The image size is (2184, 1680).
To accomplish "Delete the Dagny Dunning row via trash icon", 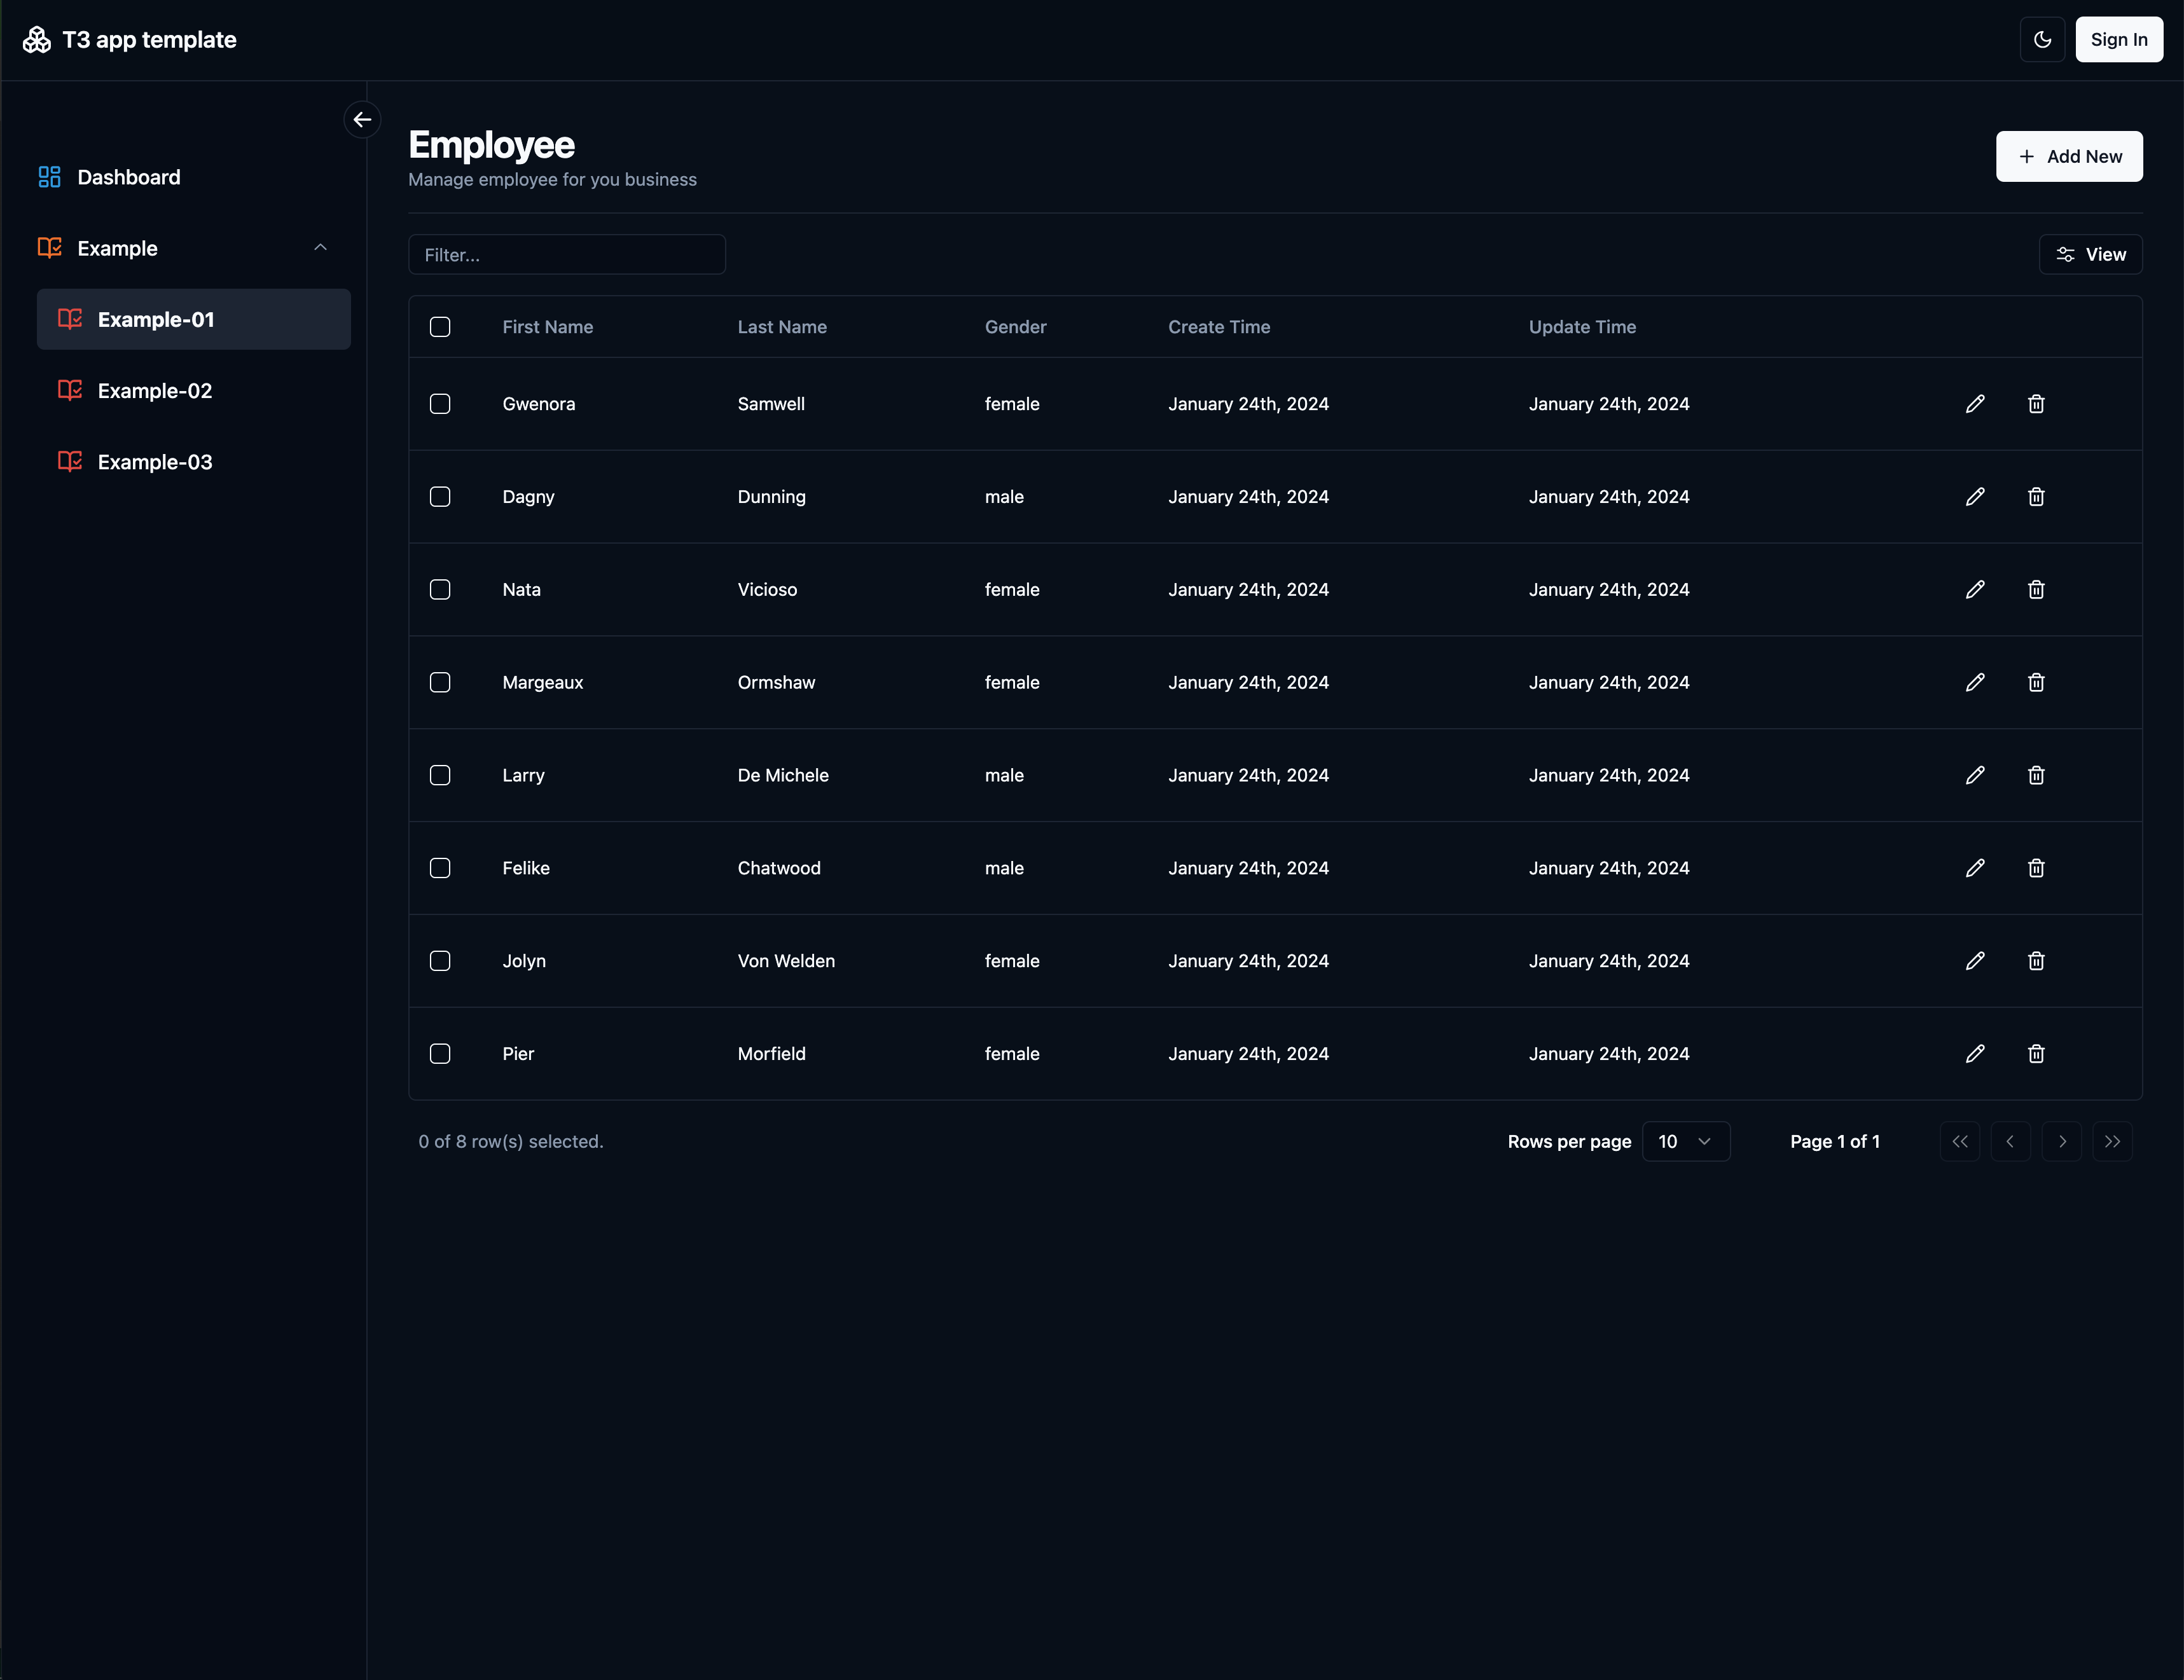I will tap(2036, 497).
